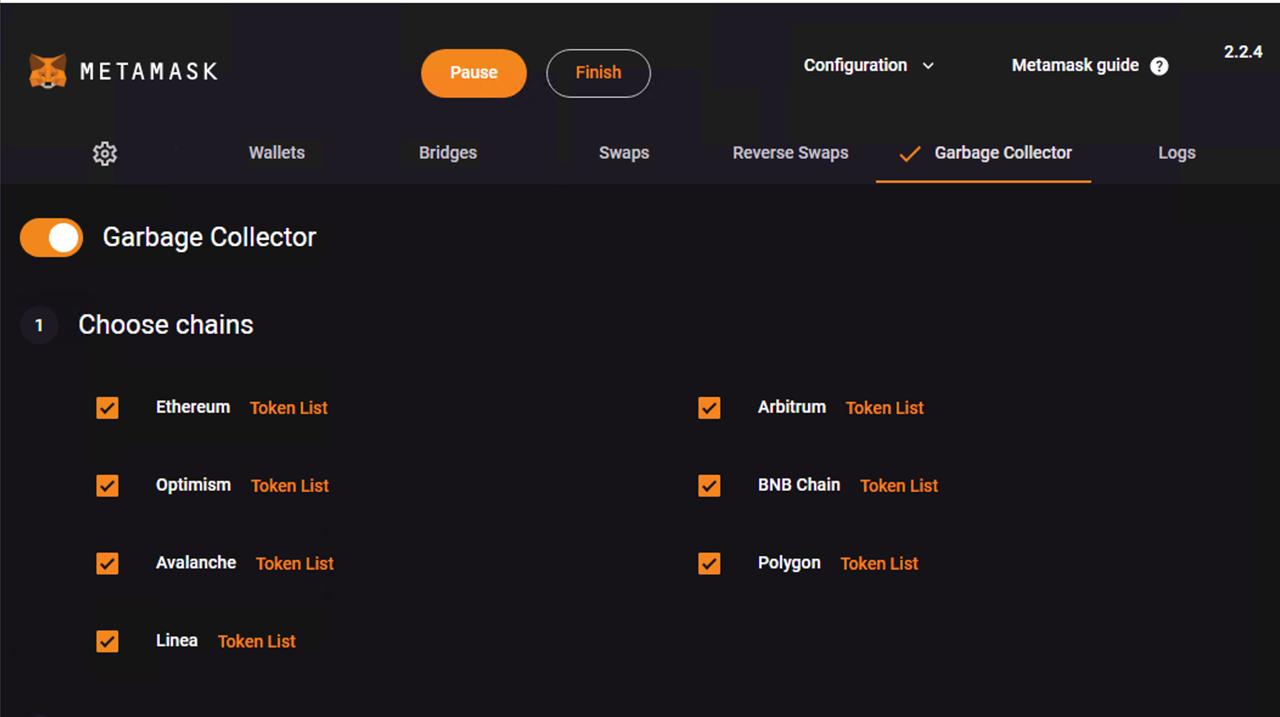This screenshot has height=717, width=1280.
Task: Open the BNB Chain Token List
Action: (899, 486)
